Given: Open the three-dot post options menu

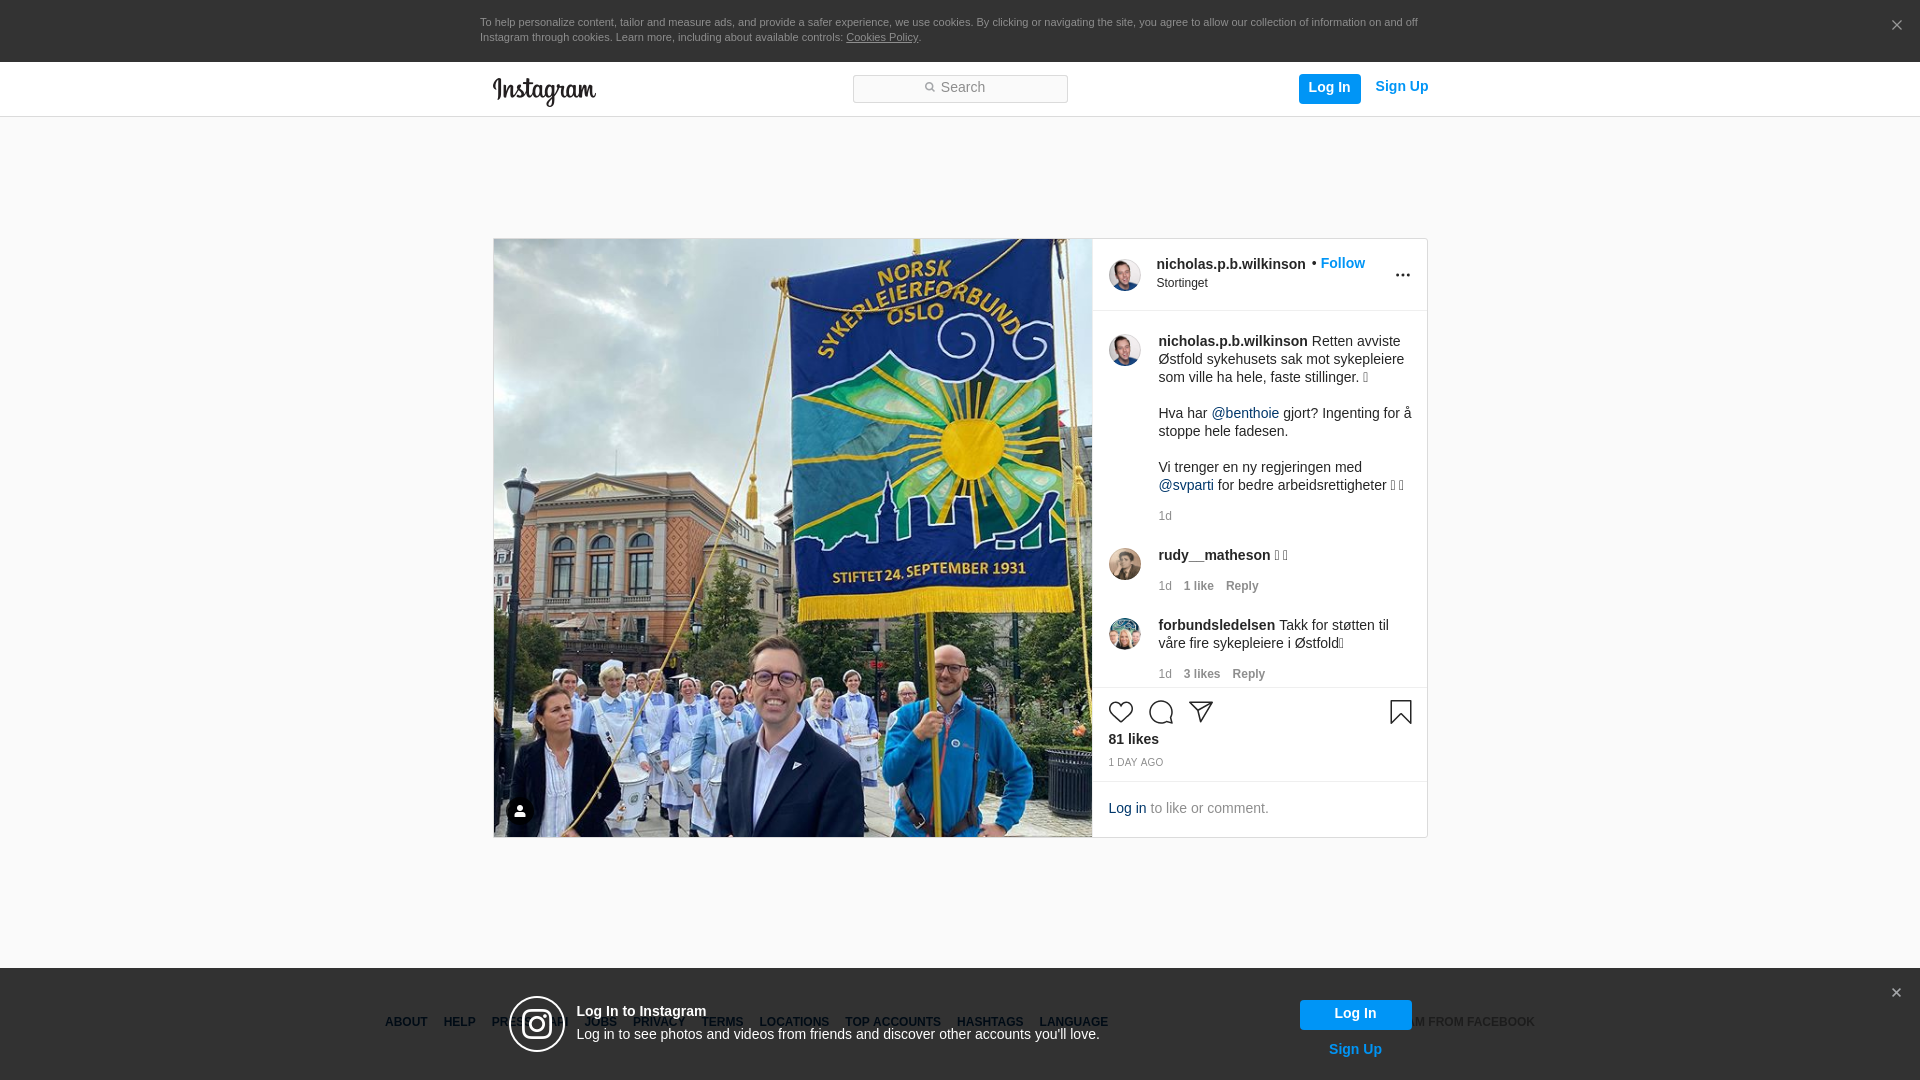Looking at the screenshot, I should [1402, 275].
